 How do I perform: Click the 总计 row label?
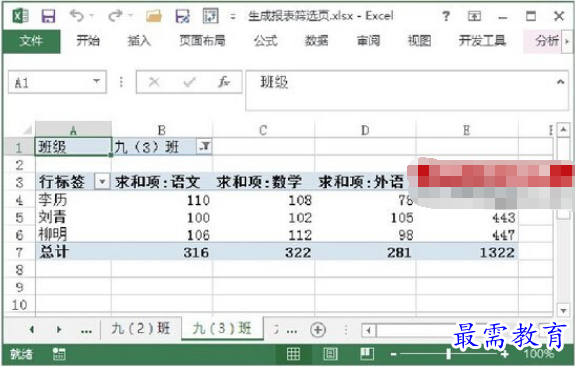coord(73,252)
